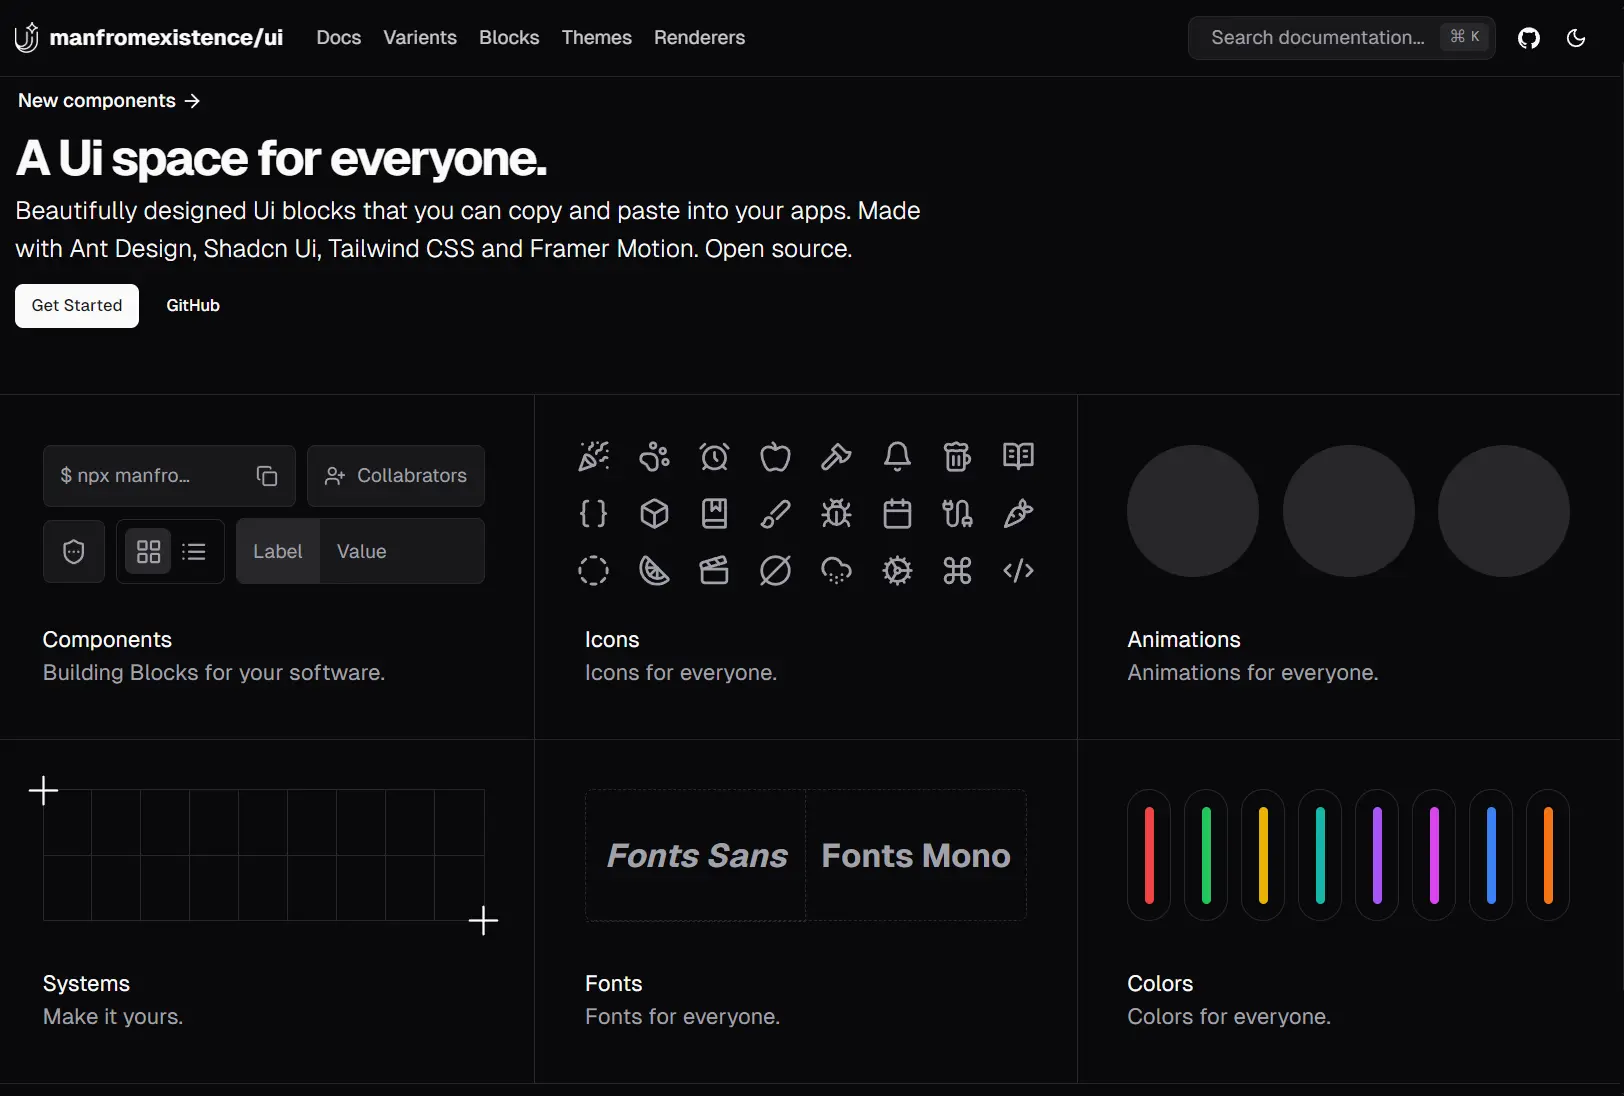Image resolution: width=1624 pixels, height=1096 pixels.
Task: Click the Search documentation field
Action: (1342, 38)
